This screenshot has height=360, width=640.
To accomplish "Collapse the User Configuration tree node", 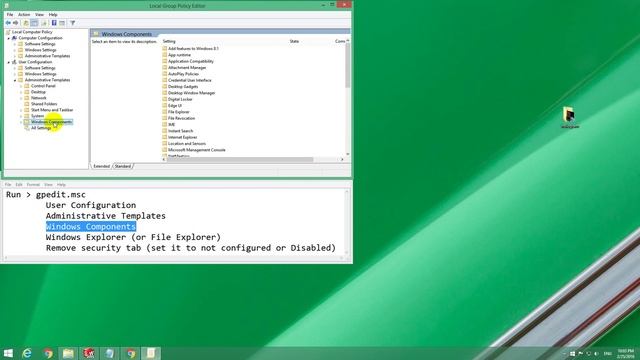I will [x=9, y=62].
